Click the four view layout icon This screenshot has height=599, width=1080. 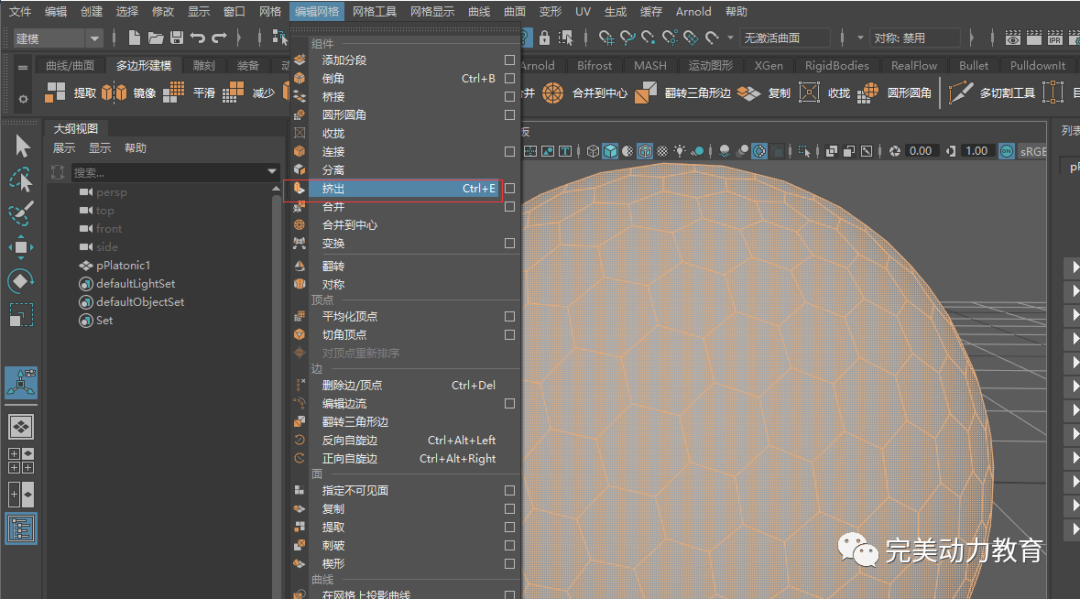click(21, 461)
